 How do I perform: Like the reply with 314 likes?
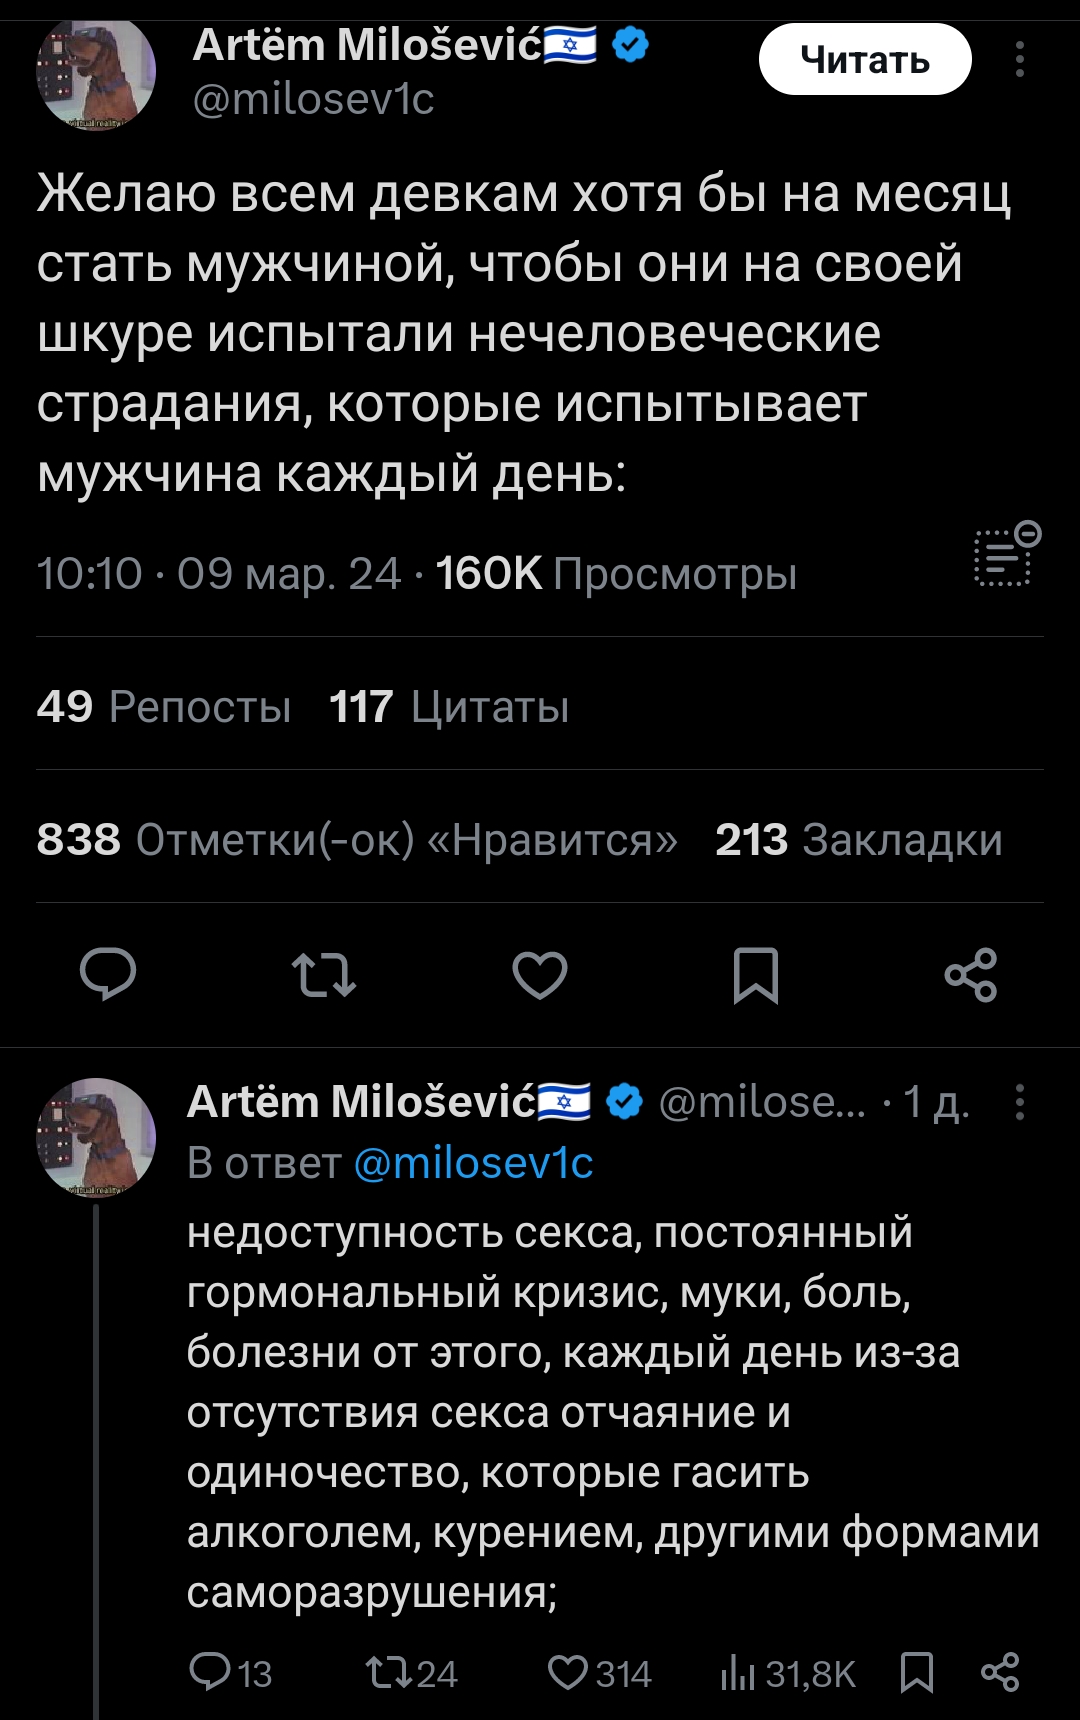click(599, 1673)
